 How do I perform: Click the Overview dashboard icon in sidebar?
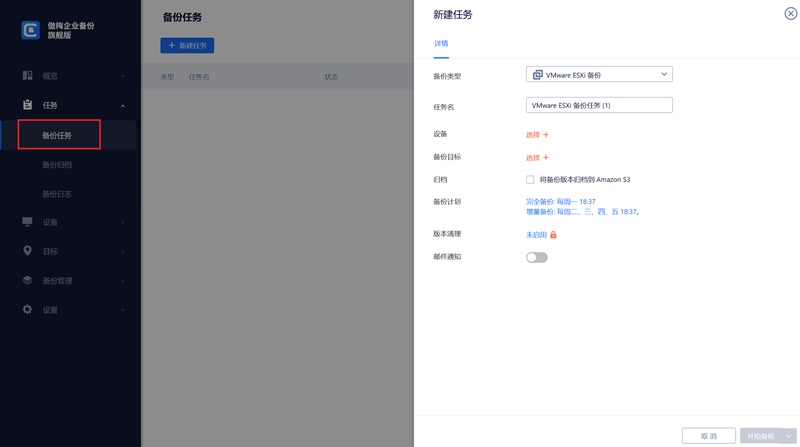tap(28, 76)
